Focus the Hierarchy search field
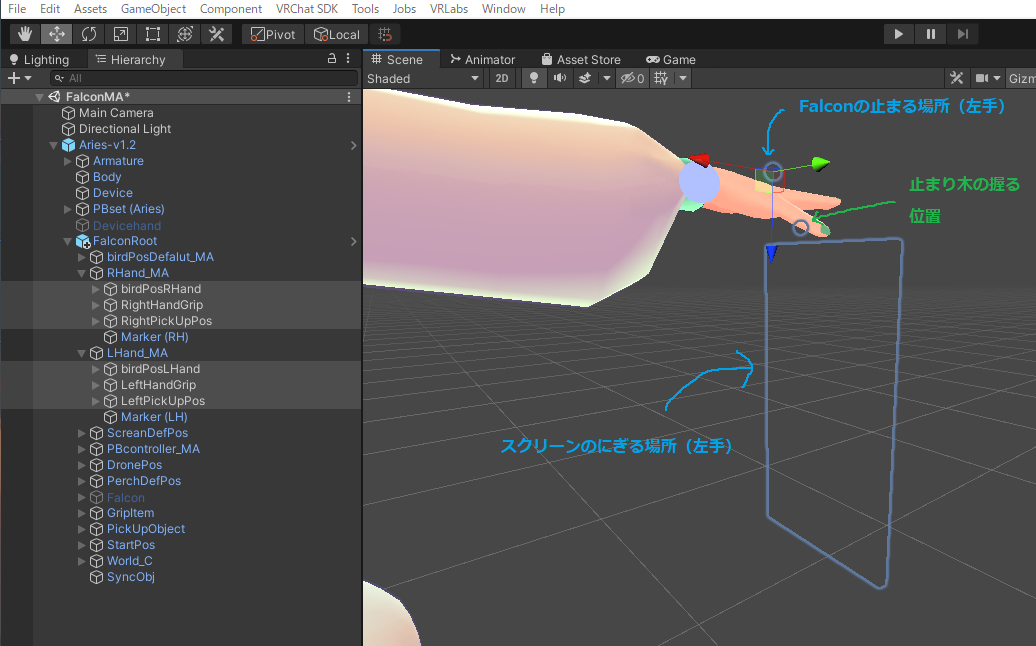The image size is (1036, 646). pyautogui.click(x=204, y=78)
